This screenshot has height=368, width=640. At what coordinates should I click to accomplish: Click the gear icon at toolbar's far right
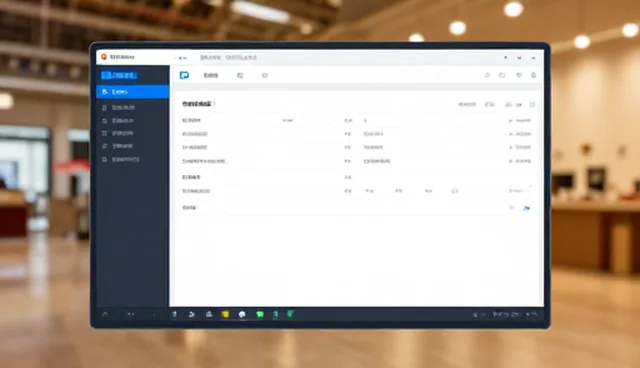pyautogui.click(x=533, y=75)
